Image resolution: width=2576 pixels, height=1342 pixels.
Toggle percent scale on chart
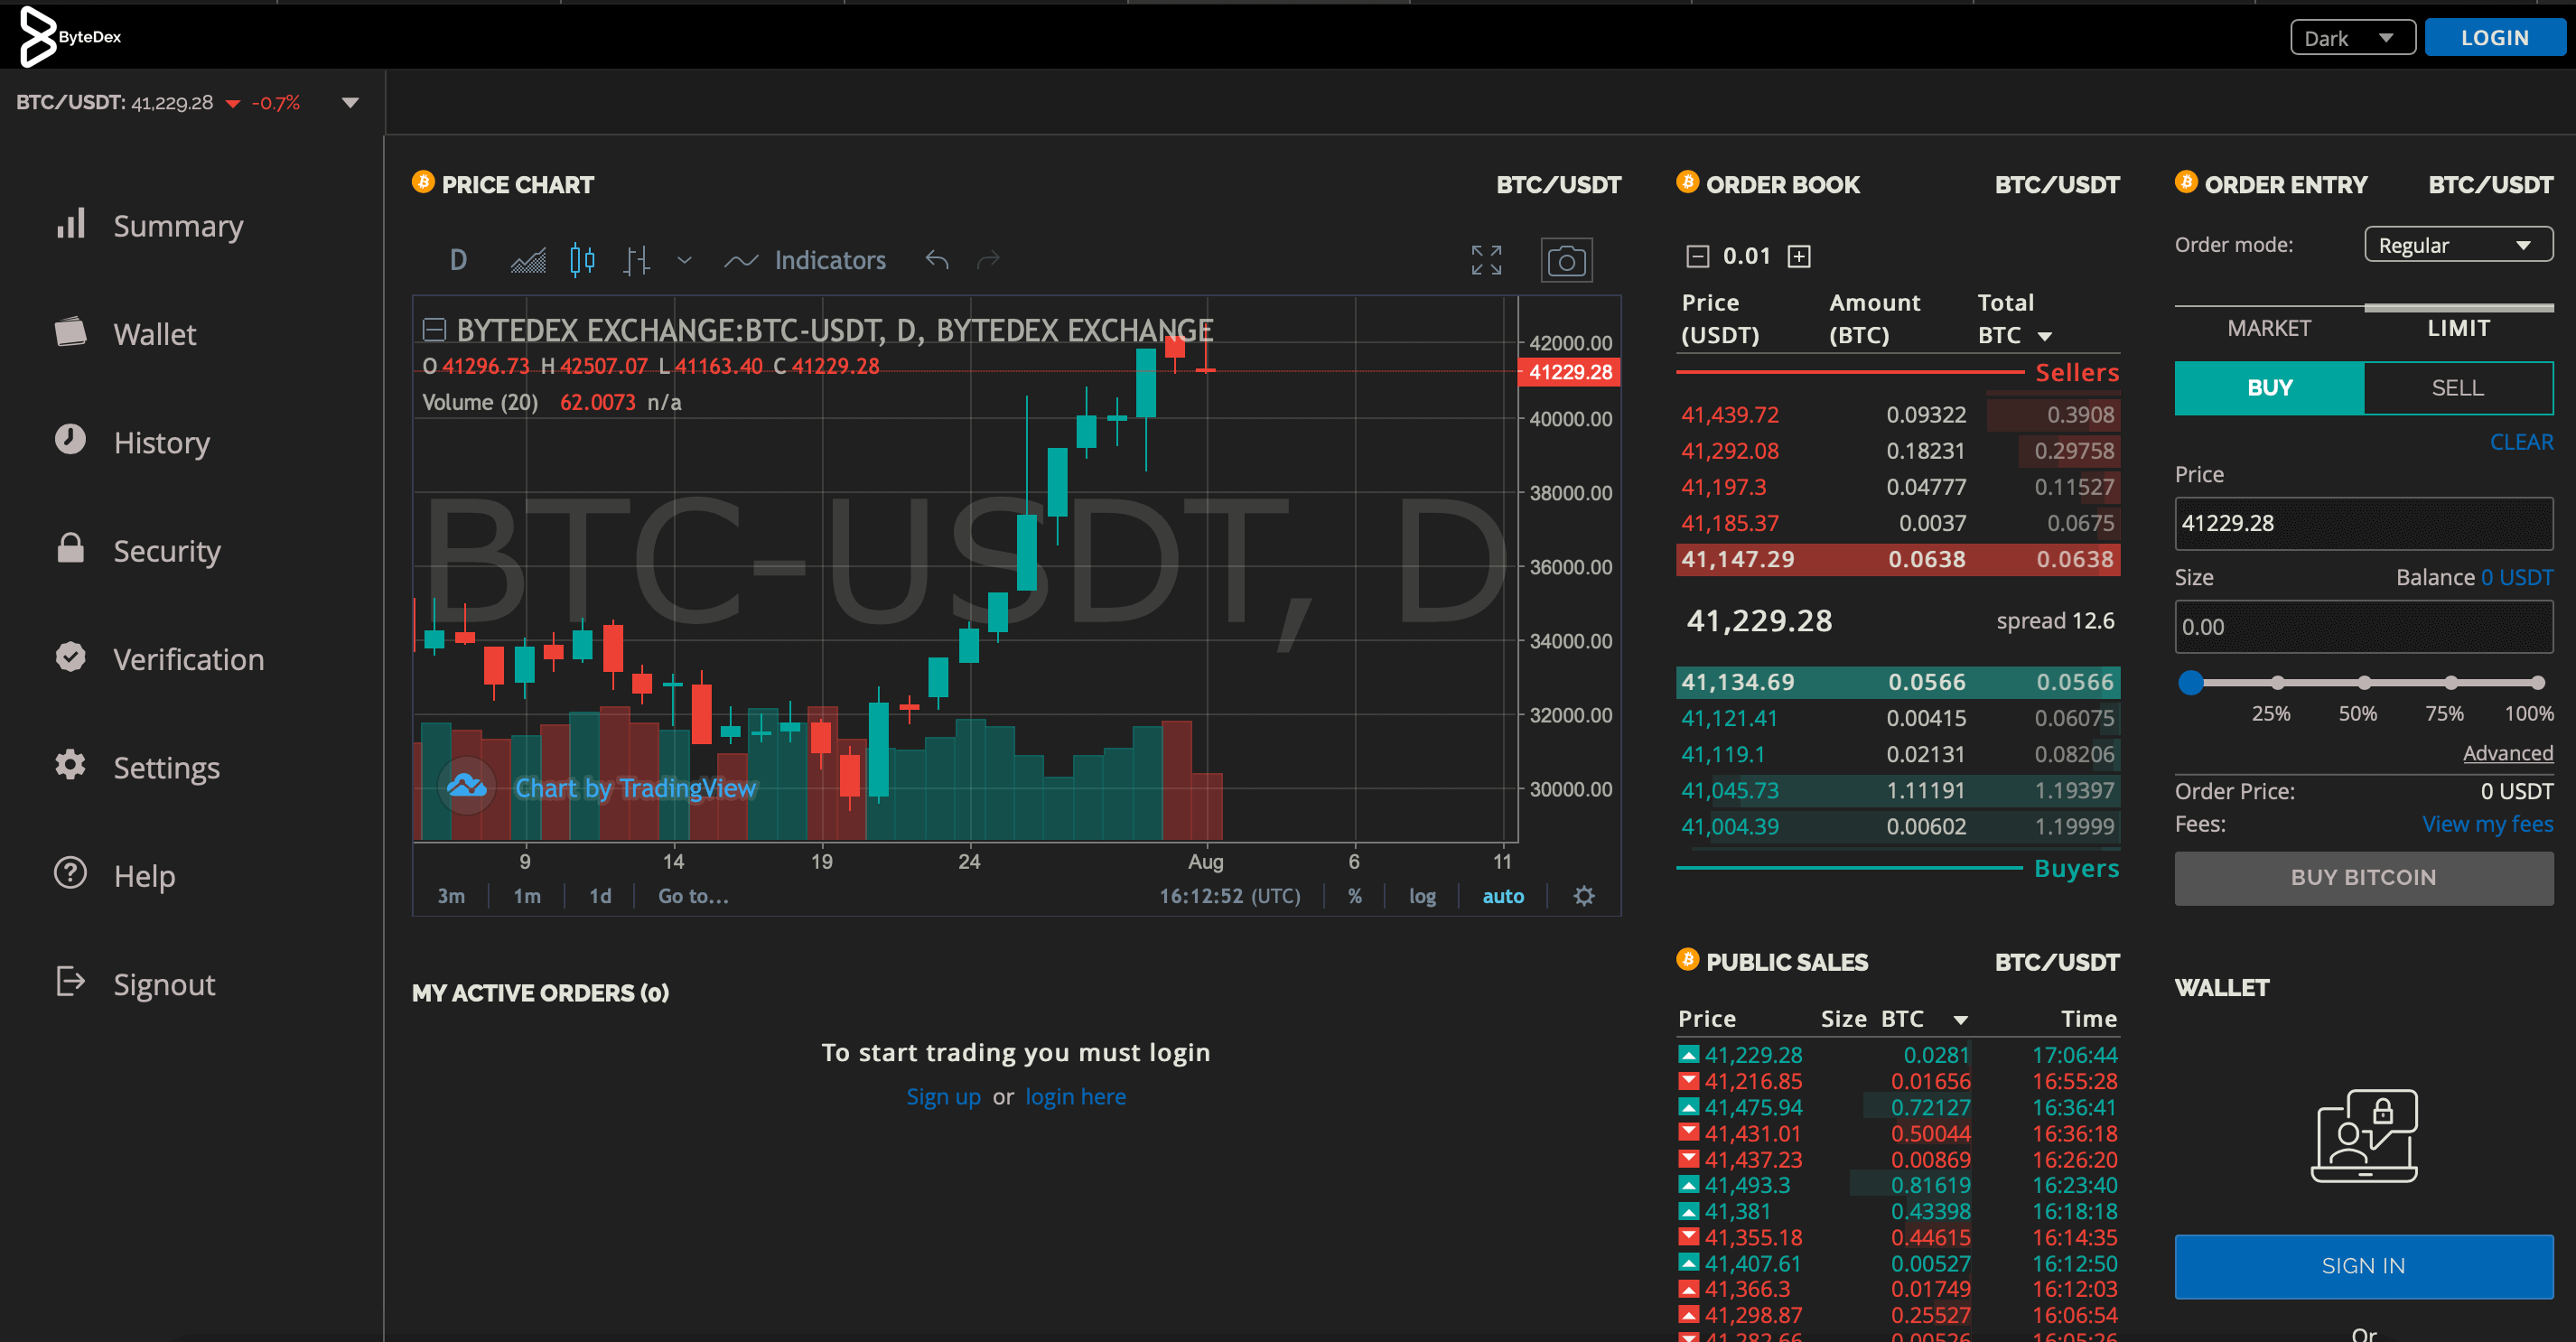tap(1354, 896)
